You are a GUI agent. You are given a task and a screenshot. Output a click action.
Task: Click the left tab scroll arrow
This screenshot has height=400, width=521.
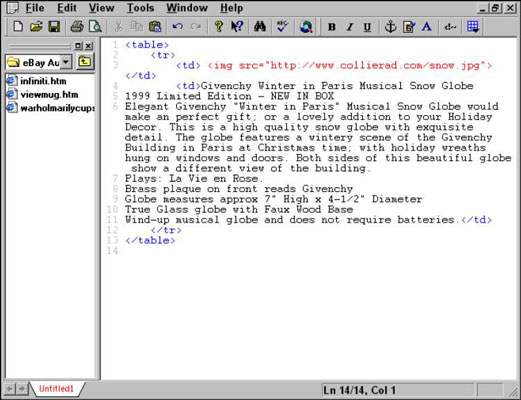point(10,389)
